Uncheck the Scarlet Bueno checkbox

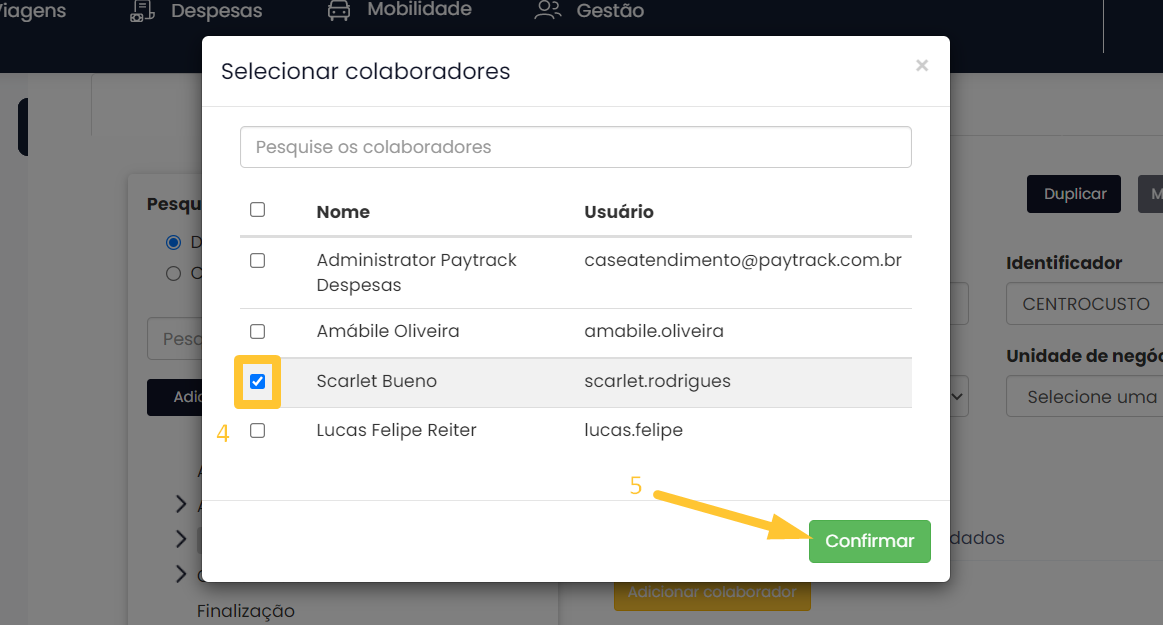pyautogui.click(x=257, y=382)
